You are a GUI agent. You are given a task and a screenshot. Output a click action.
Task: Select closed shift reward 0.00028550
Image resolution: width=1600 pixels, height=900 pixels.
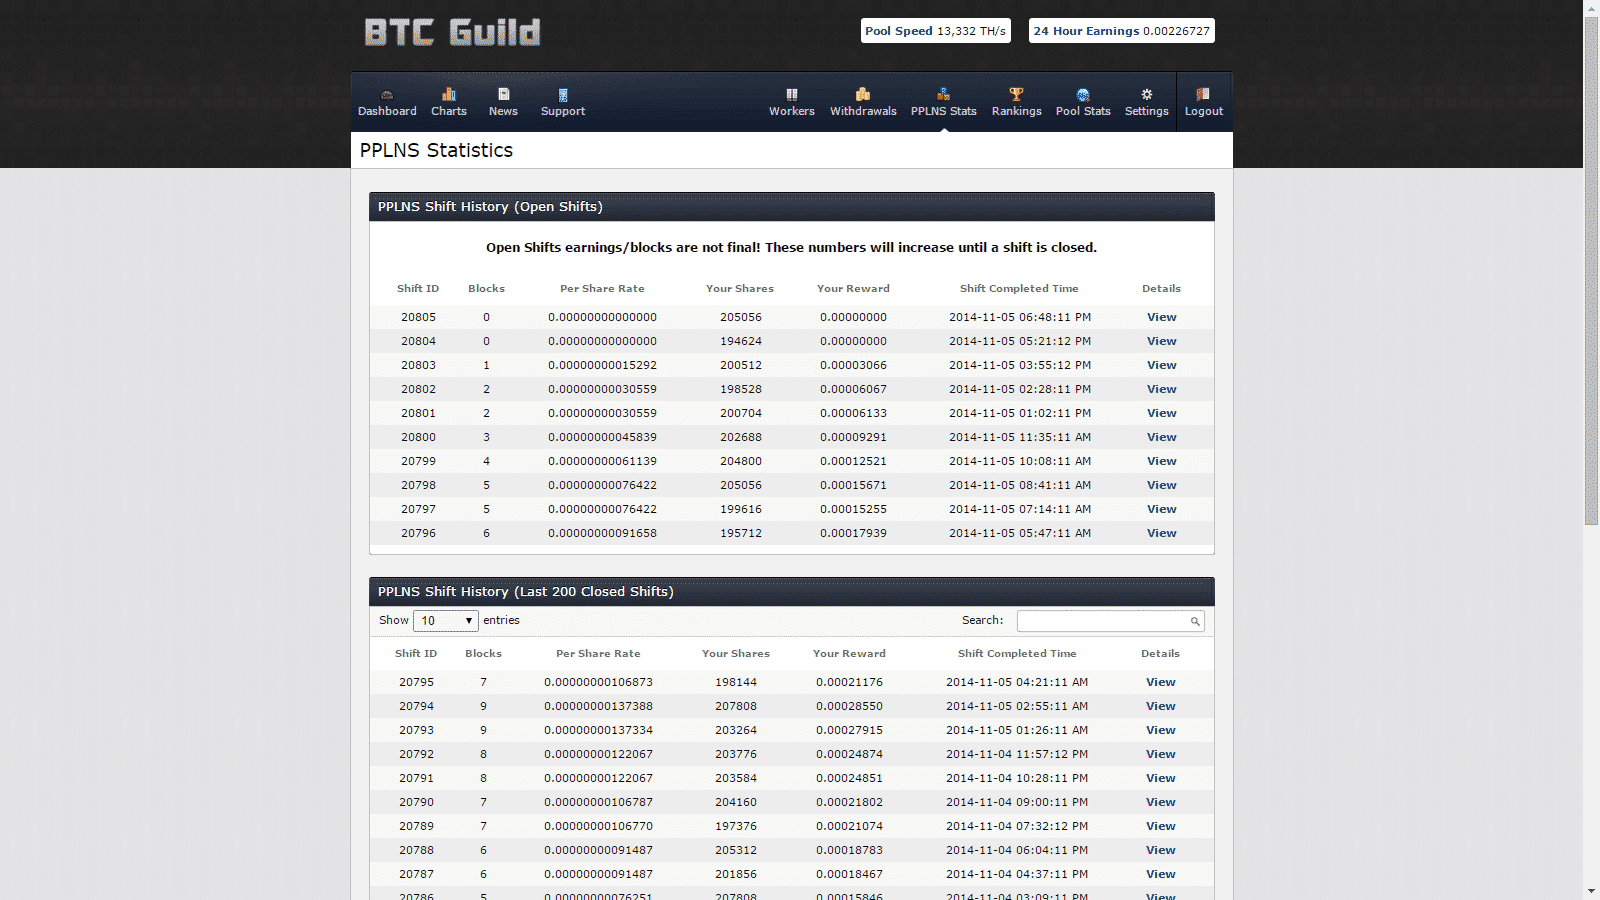849,706
